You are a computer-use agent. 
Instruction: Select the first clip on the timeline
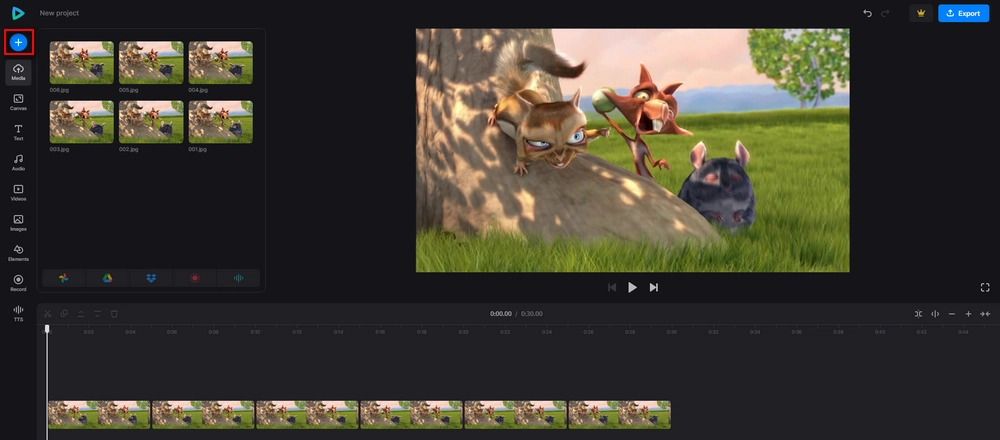pyautogui.click(x=99, y=414)
